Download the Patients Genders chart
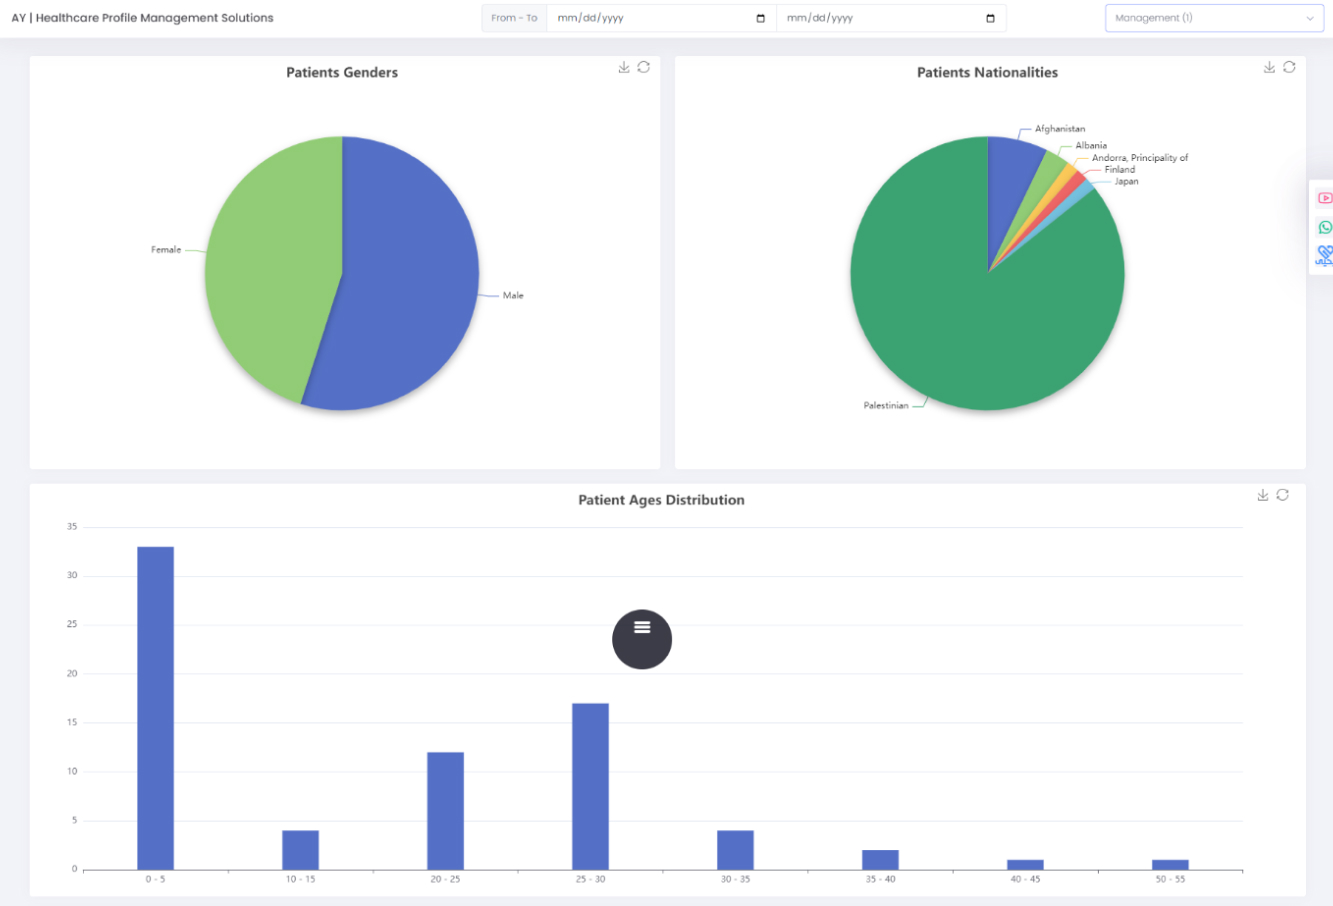This screenshot has height=906, width=1333. click(624, 67)
